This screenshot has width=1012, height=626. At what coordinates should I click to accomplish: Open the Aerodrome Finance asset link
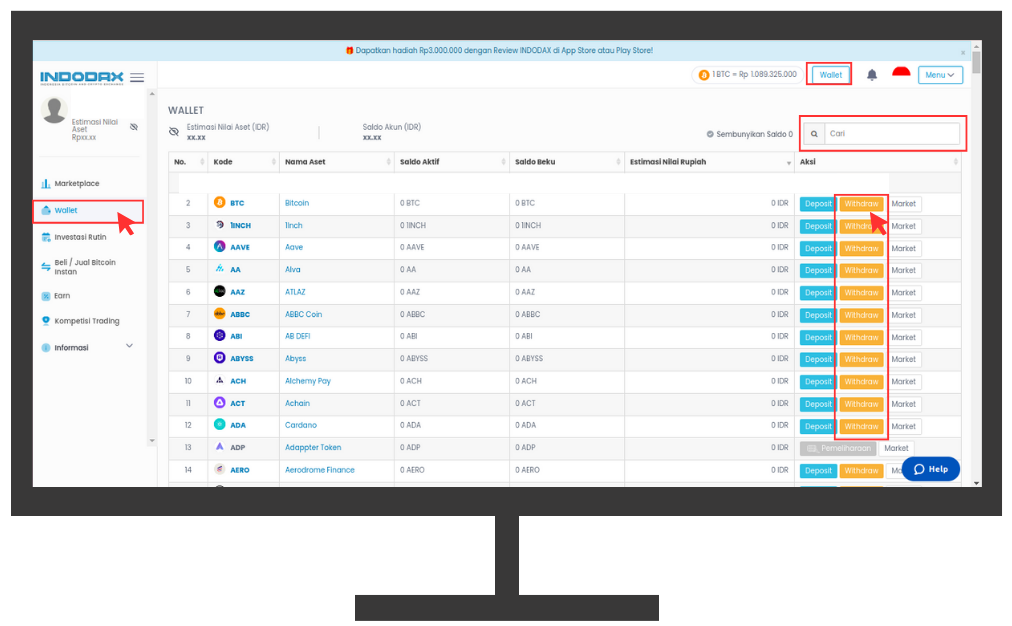(x=319, y=470)
